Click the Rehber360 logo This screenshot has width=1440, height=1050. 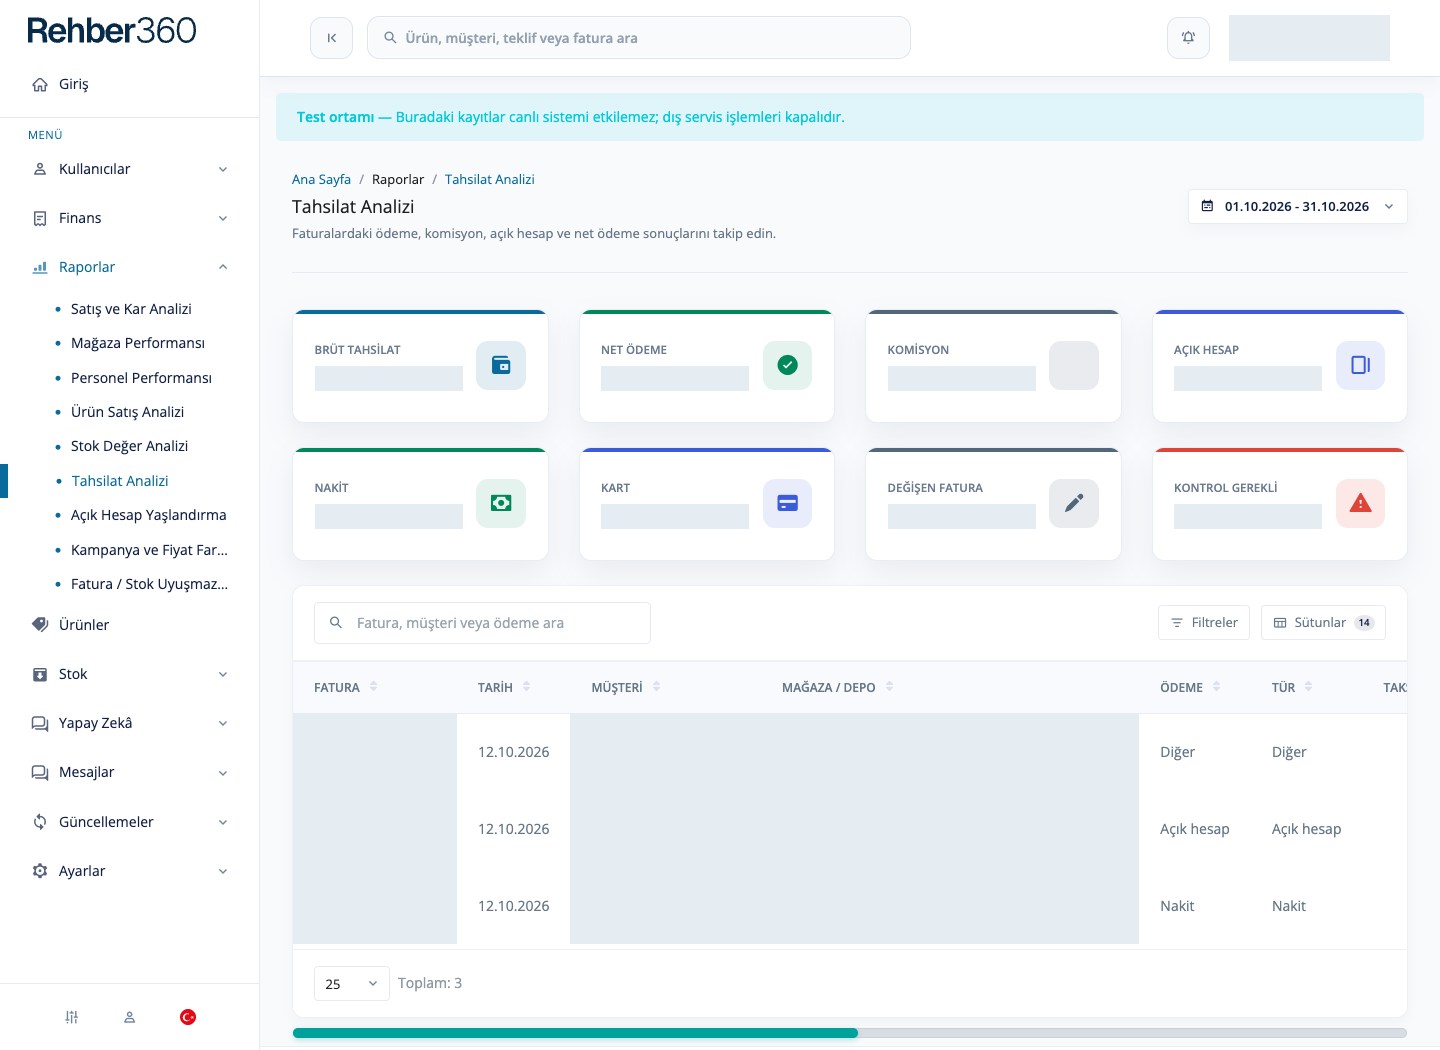112,31
